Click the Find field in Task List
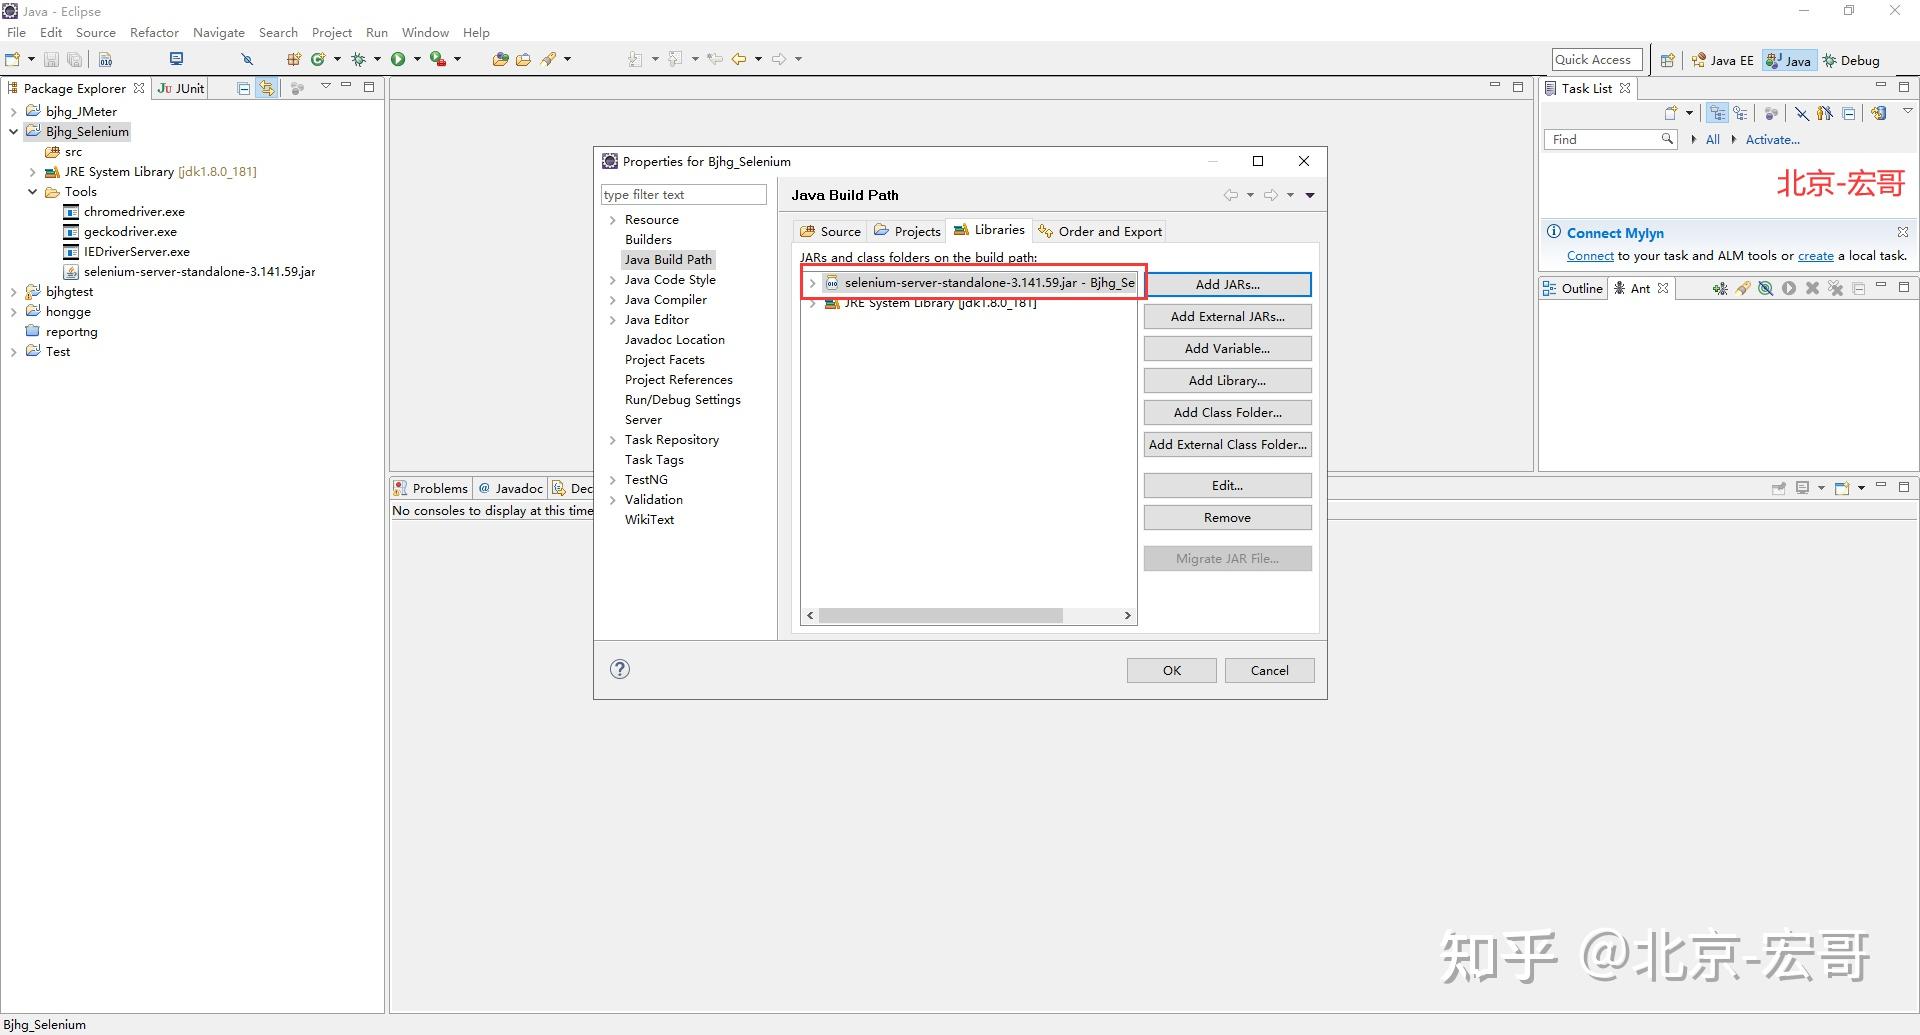Image resolution: width=1920 pixels, height=1035 pixels. [1610, 140]
